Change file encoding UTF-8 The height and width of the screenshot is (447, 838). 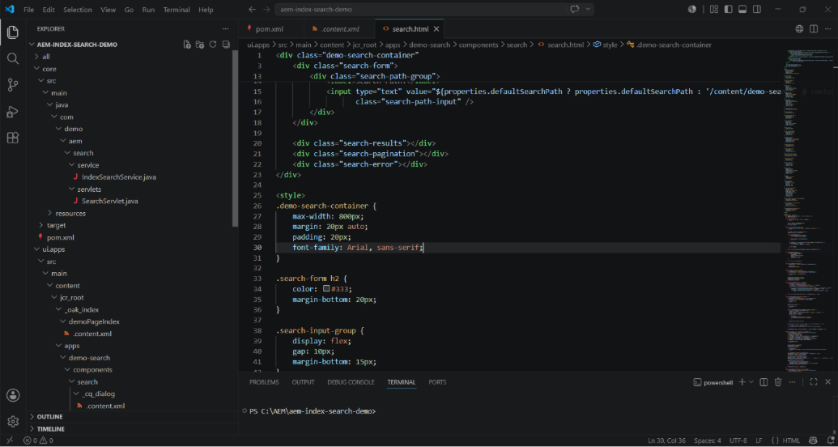tap(738, 441)
